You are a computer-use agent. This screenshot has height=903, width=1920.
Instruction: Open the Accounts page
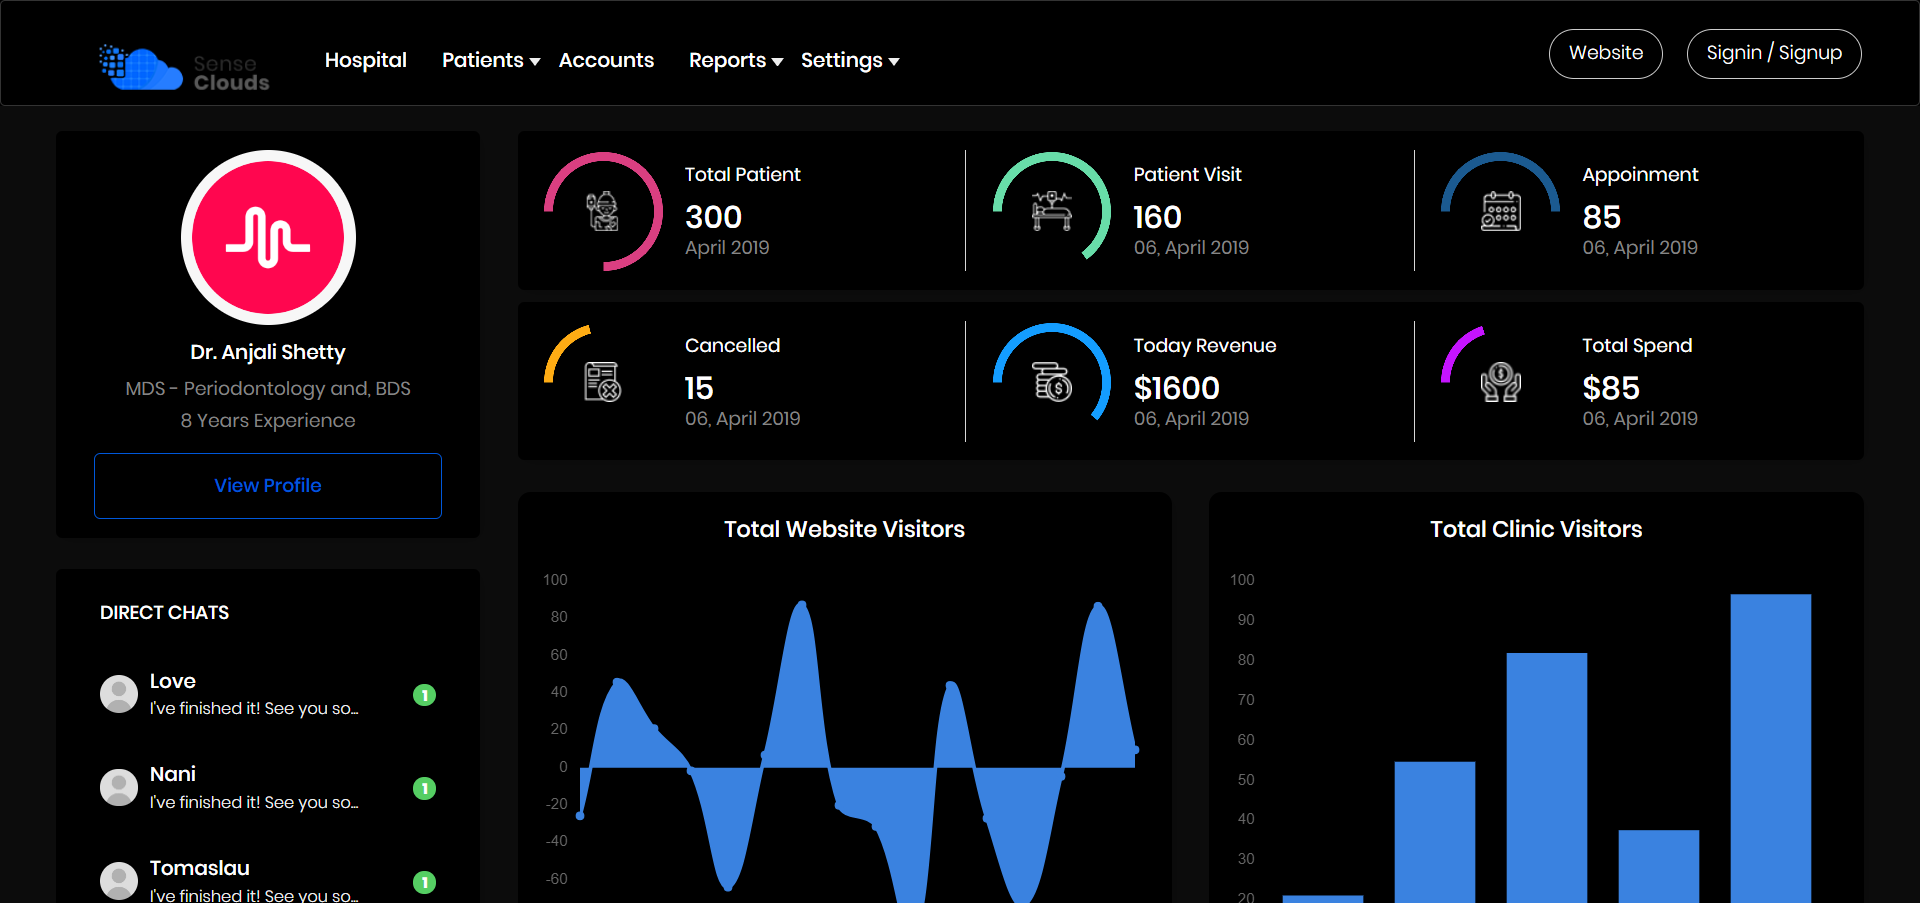(x=606, y=60)
